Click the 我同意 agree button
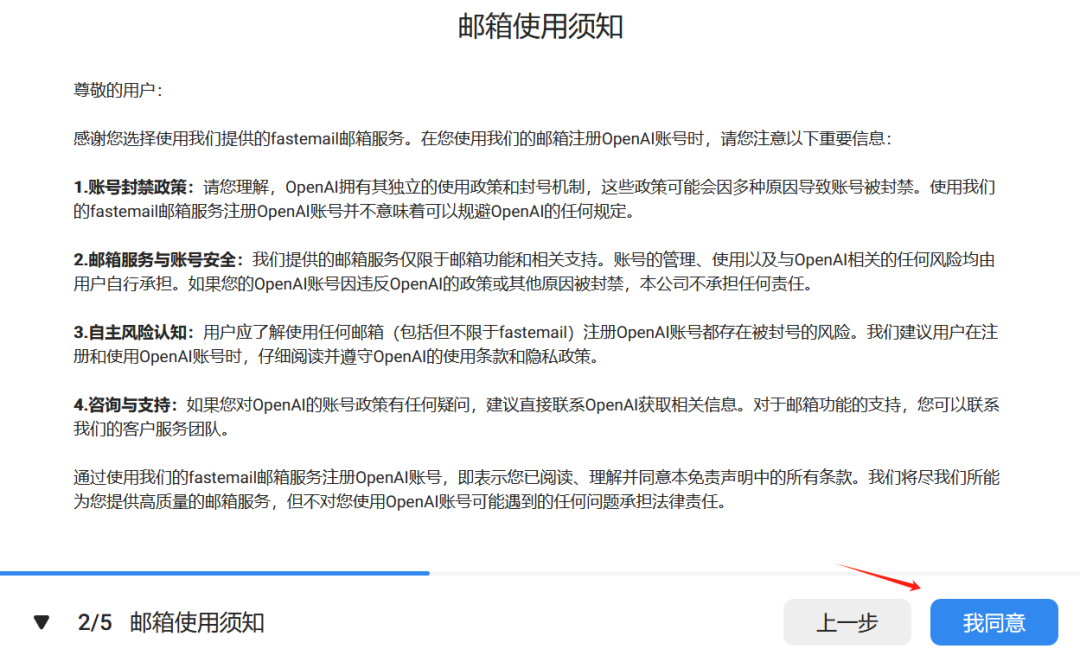The image size is (1080, 649). (x=994, y=622)
